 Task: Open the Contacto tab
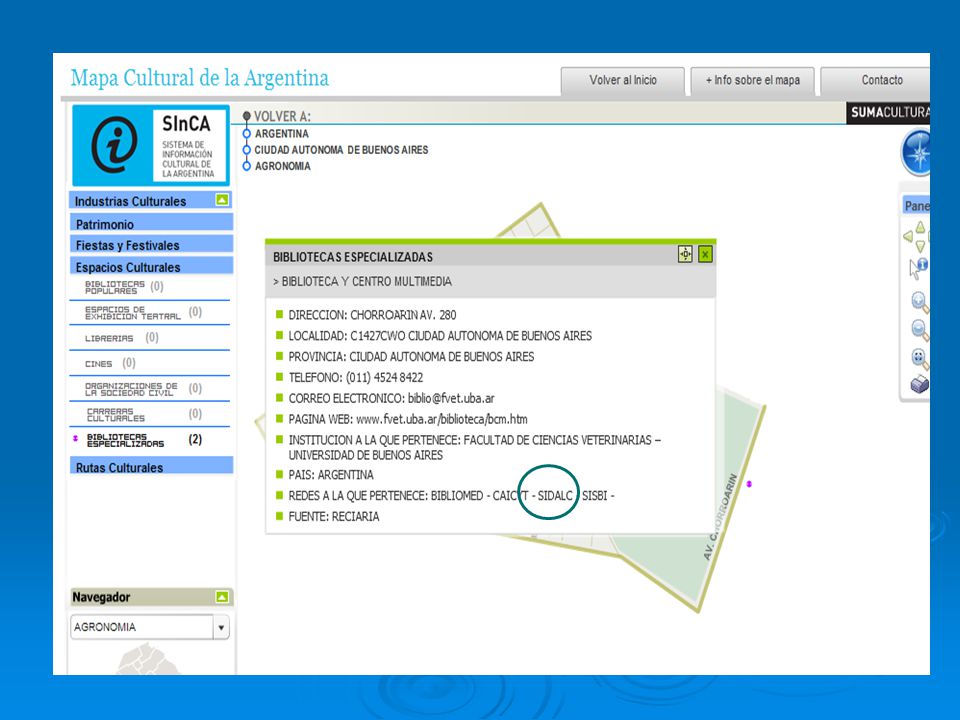coord(876,81)
